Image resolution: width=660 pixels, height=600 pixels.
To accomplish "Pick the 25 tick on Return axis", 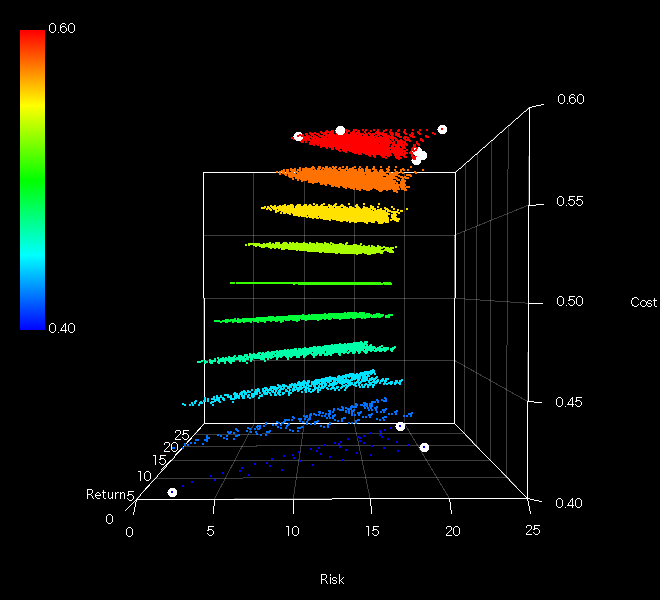I will tap(182, 435).
